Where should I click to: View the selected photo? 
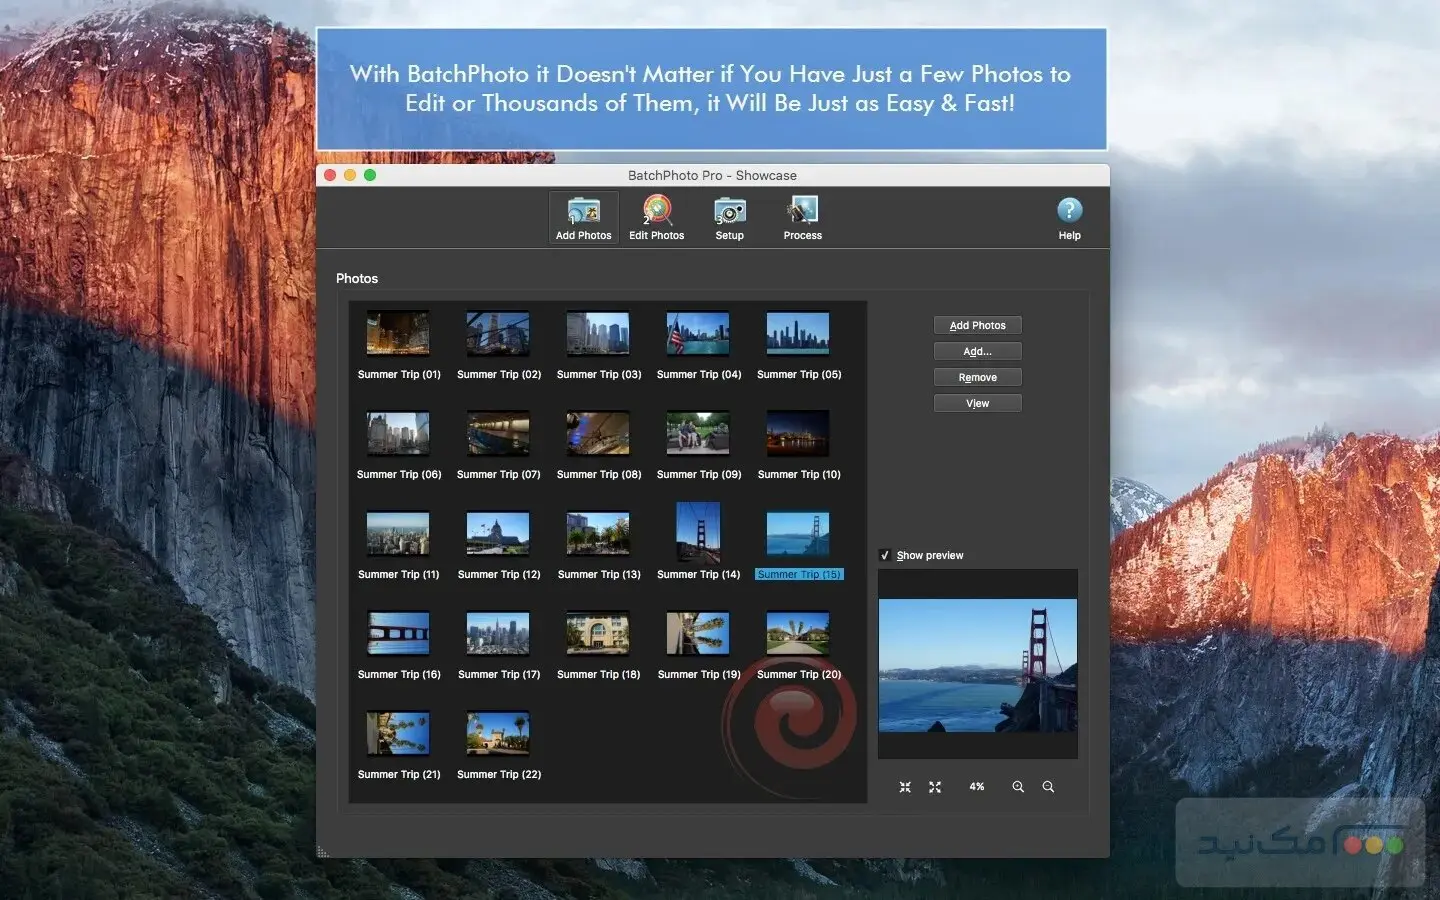977,403
